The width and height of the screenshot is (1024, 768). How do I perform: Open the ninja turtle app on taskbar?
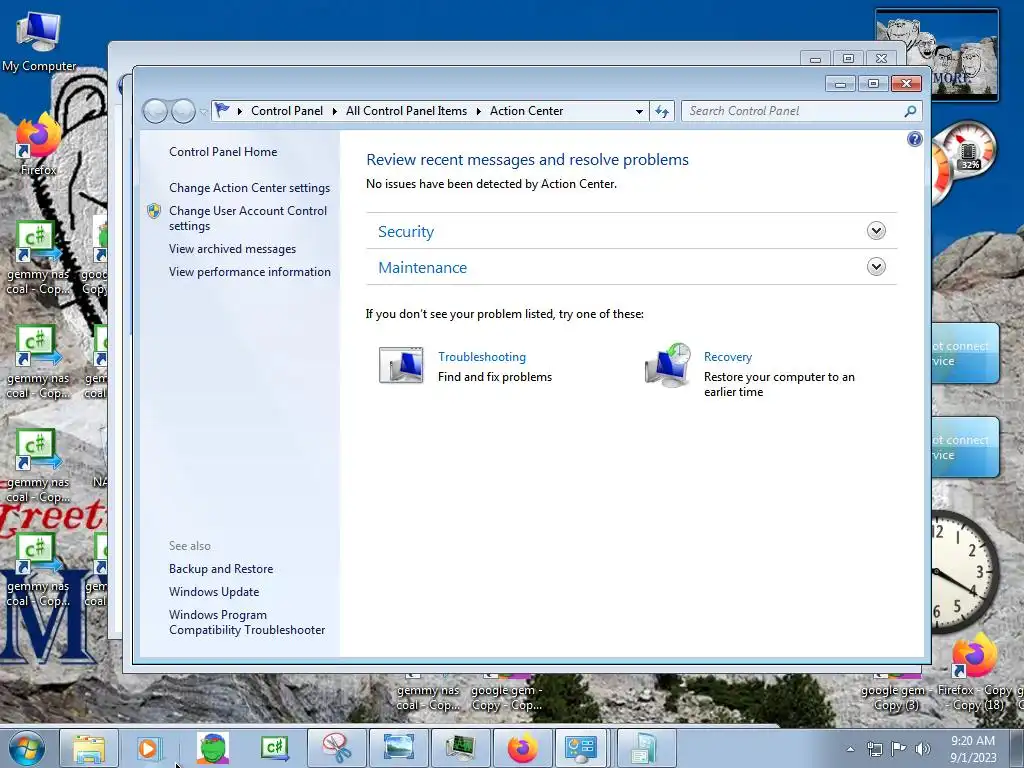pyautogui.click(x=213, y=748)
